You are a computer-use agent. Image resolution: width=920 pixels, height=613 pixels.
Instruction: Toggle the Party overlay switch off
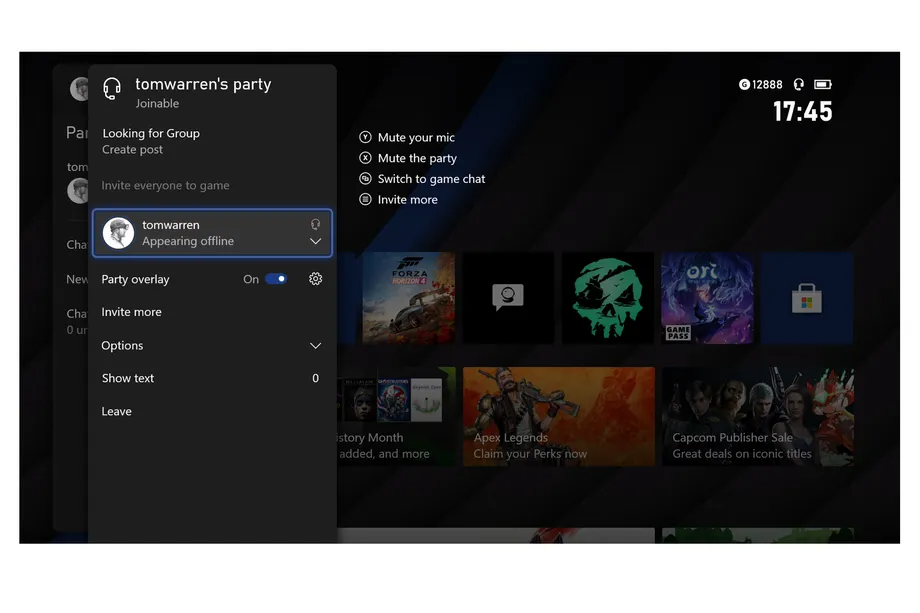(276, 279)
